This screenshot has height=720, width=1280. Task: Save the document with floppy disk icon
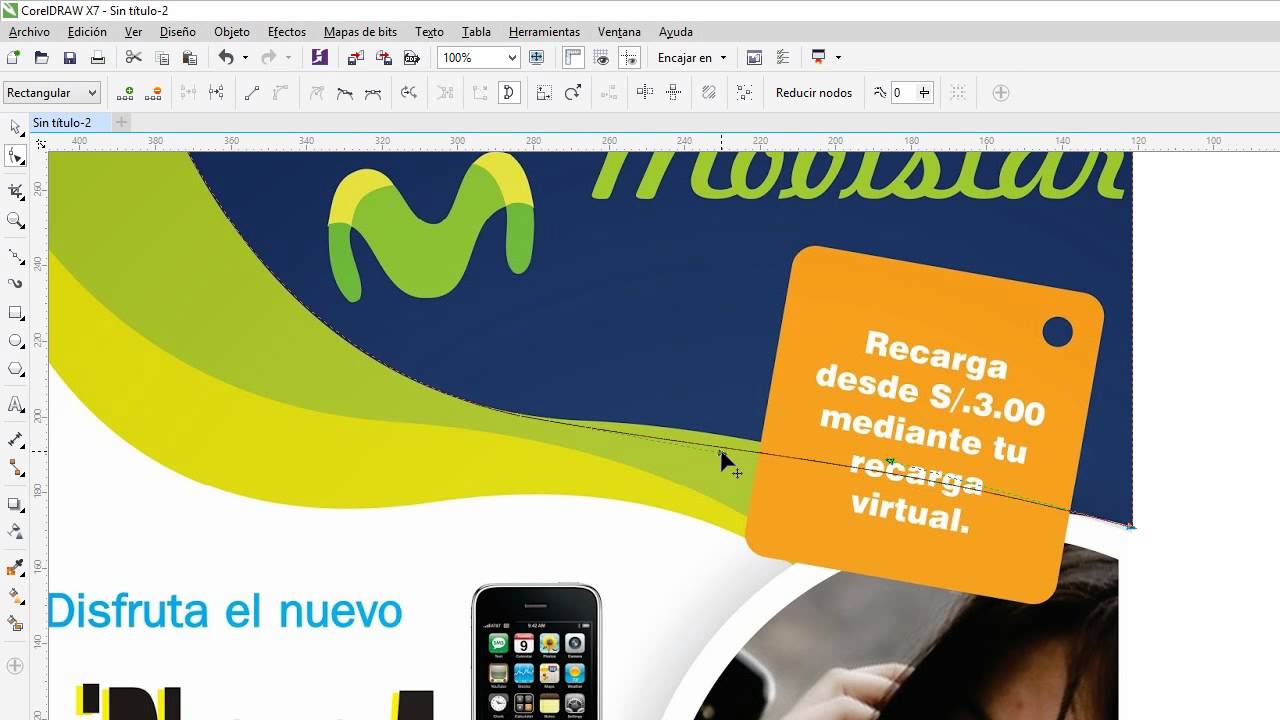[69, 58]
